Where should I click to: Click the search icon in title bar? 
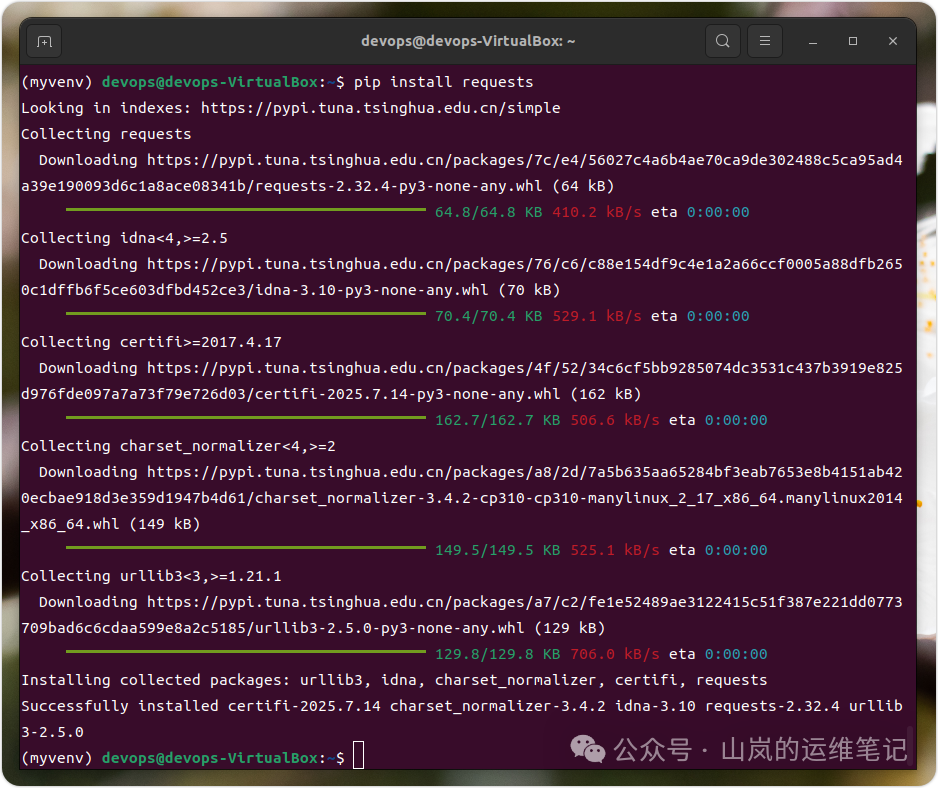click(722, 42)
